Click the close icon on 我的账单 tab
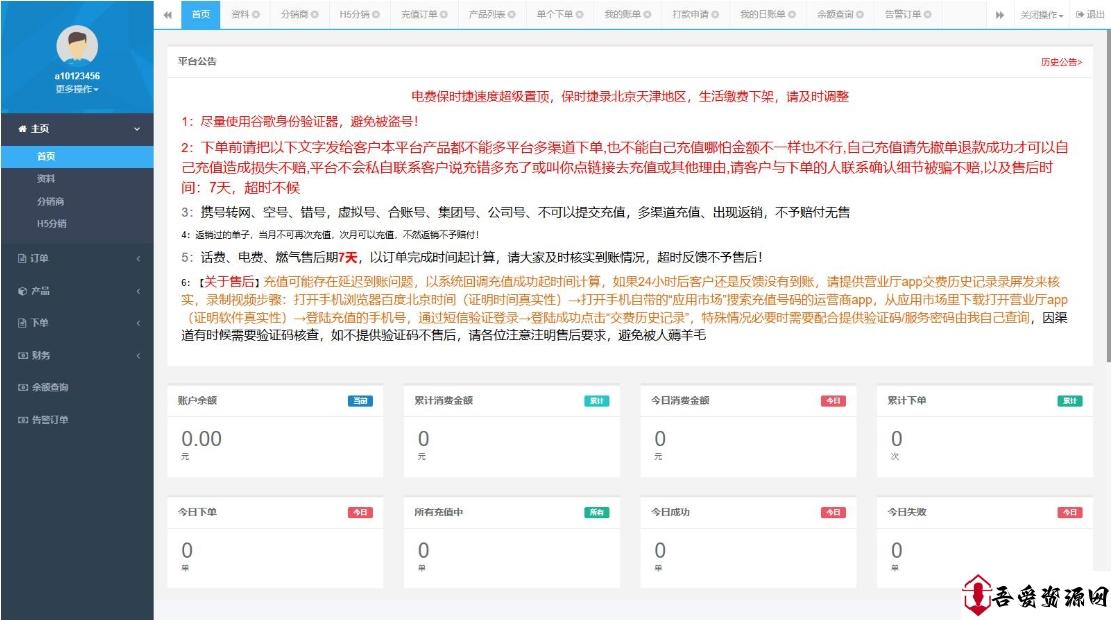The height and width of the screenshot is (620, 1111). pyautogui.click(x=647, y=14)
